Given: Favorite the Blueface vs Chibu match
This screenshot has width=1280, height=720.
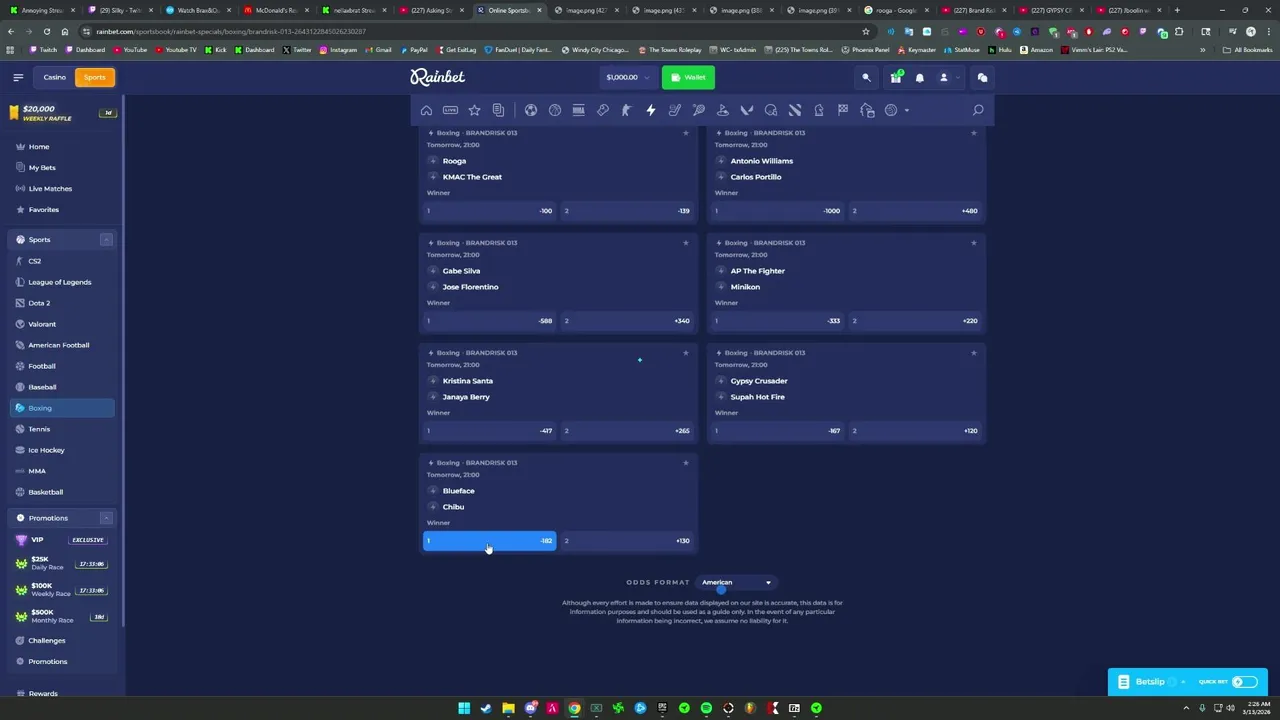Looking at the screenshot, I should (x=686, y=463).
